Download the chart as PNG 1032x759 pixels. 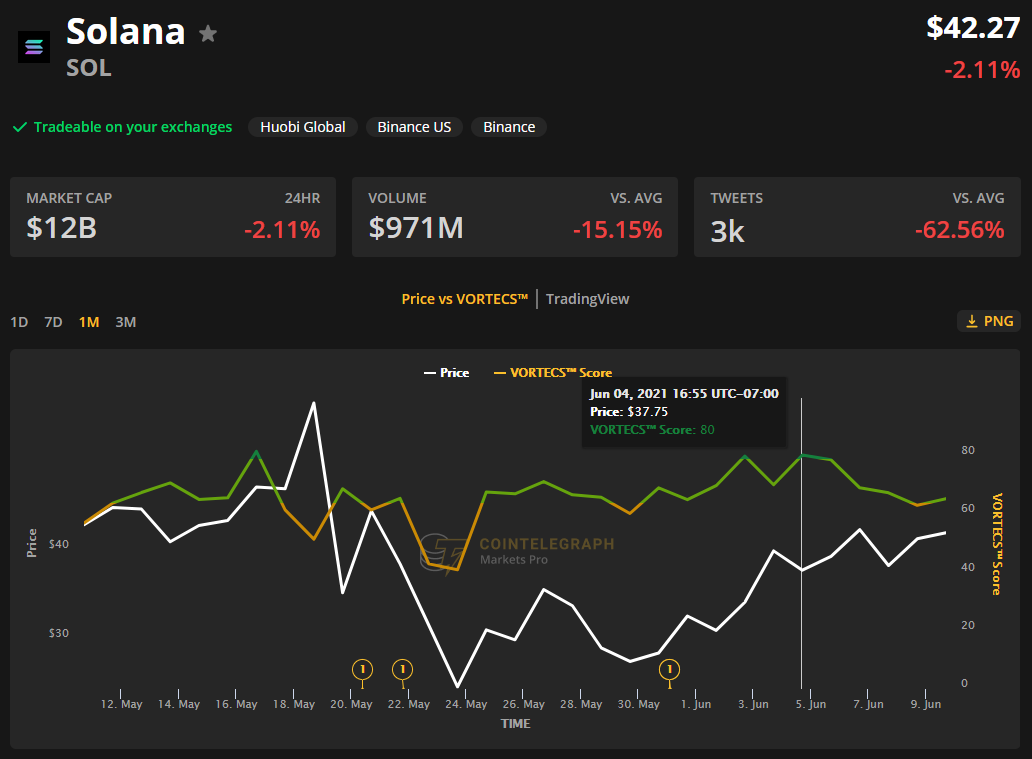(988, 321)
